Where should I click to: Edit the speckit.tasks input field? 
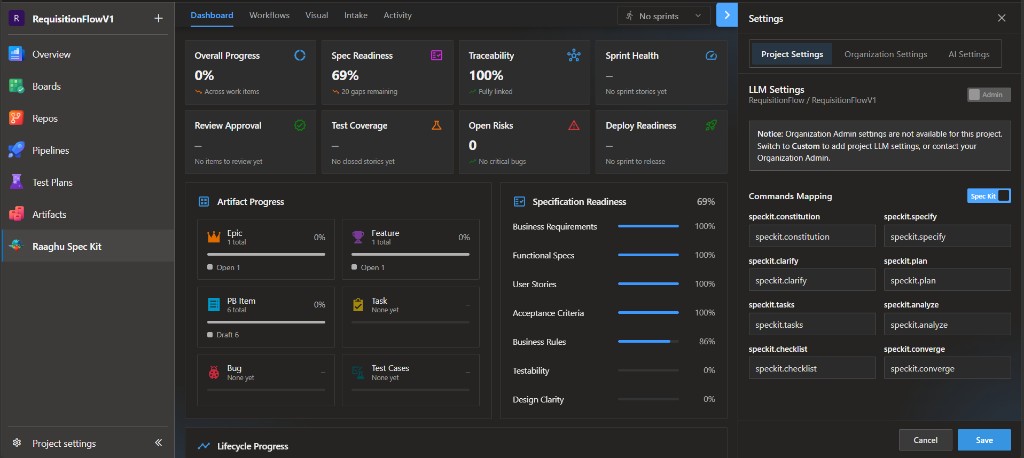(x=812, y=324)
